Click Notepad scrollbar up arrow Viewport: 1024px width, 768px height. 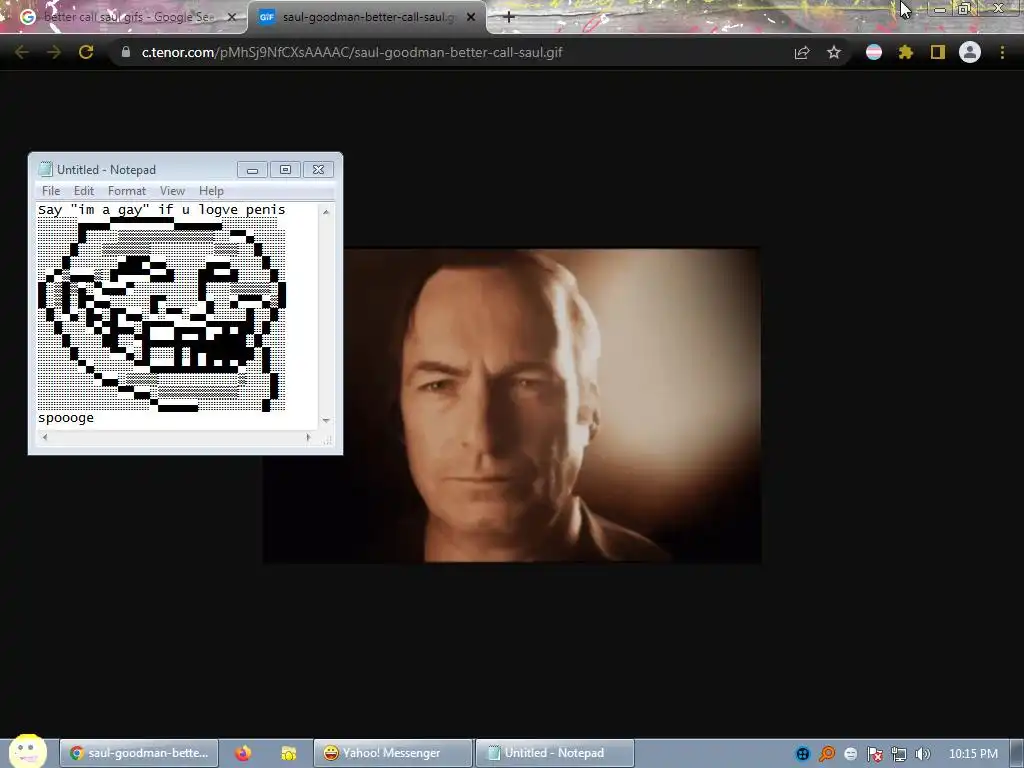pos(325,212)
